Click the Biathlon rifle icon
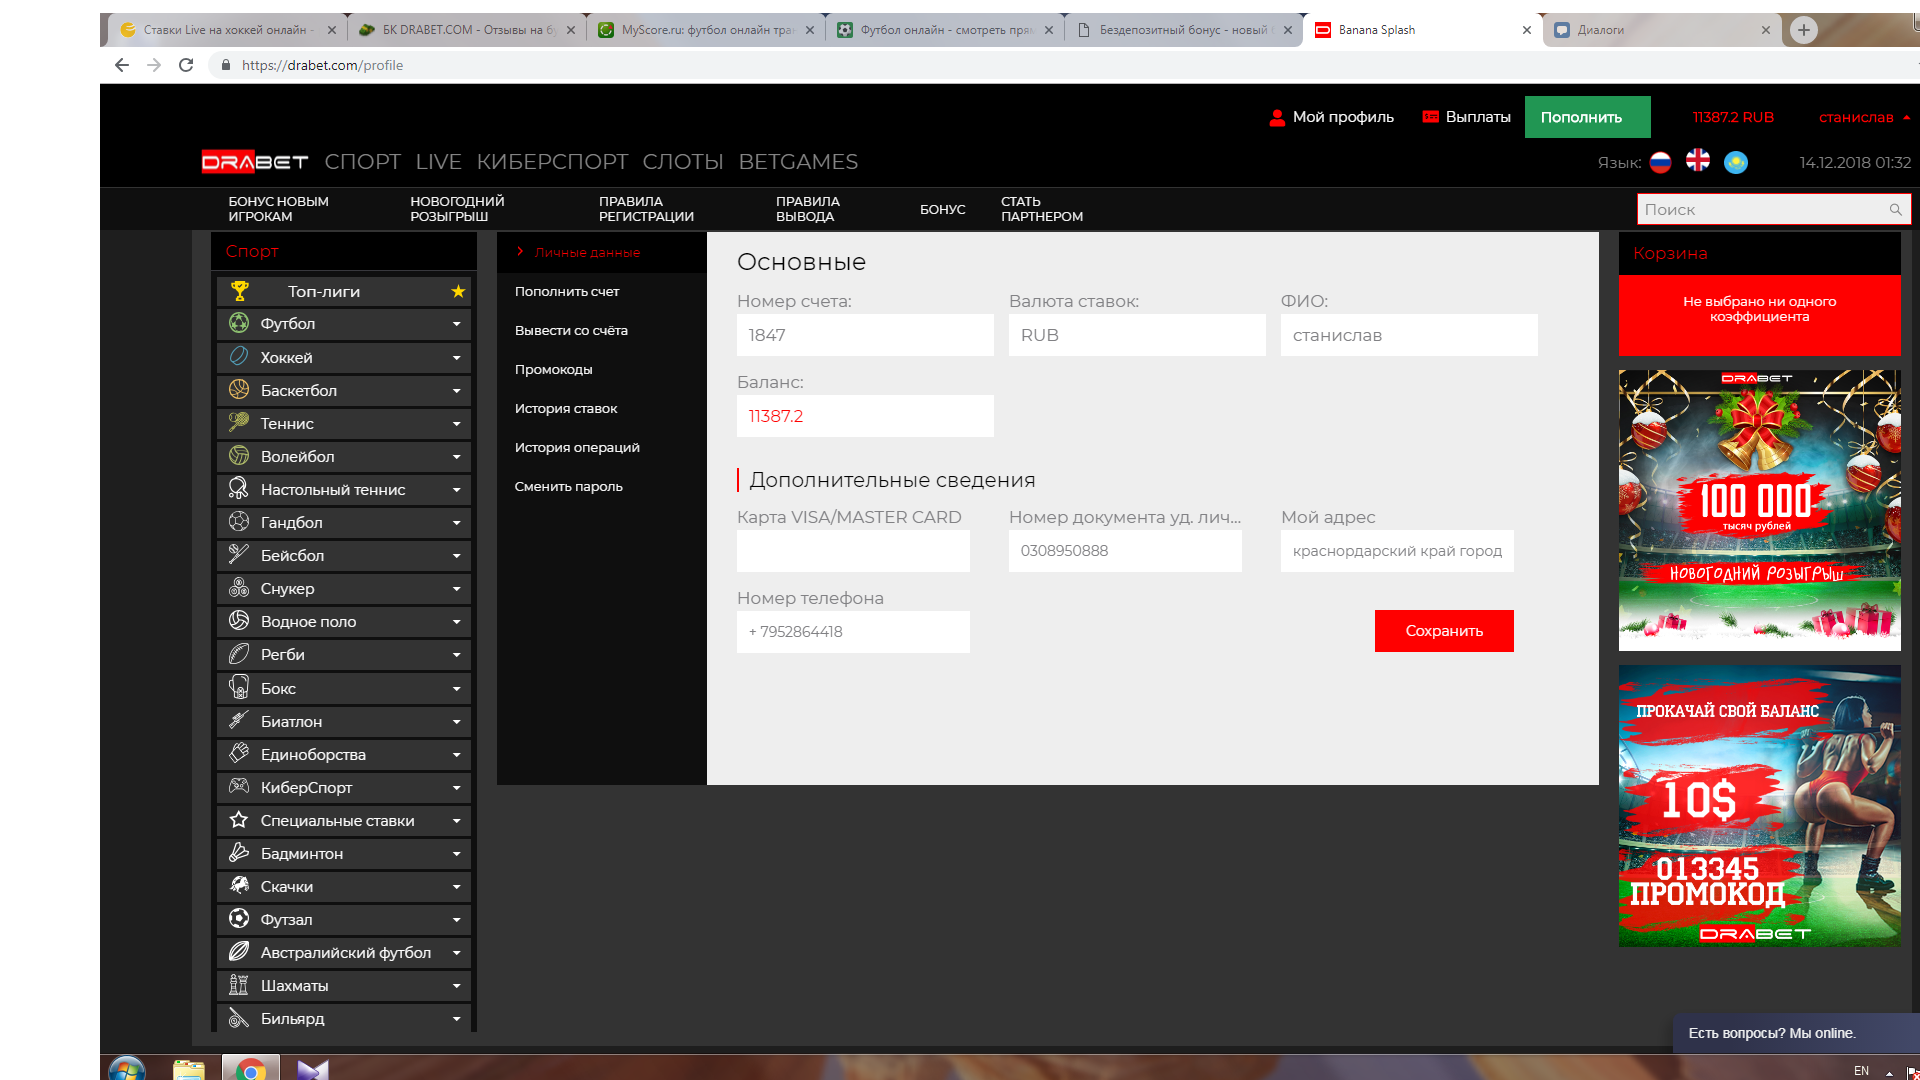 [239, 720]
